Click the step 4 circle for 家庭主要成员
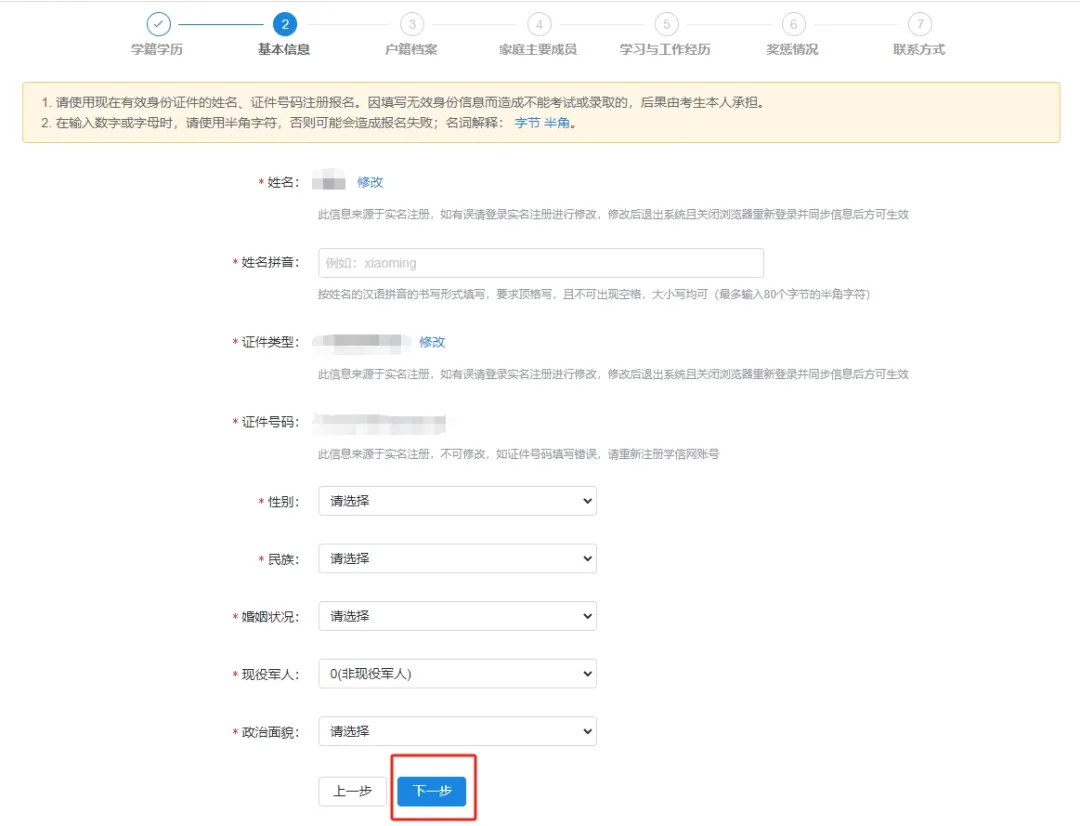The image size is (1080, 826). 539,24
